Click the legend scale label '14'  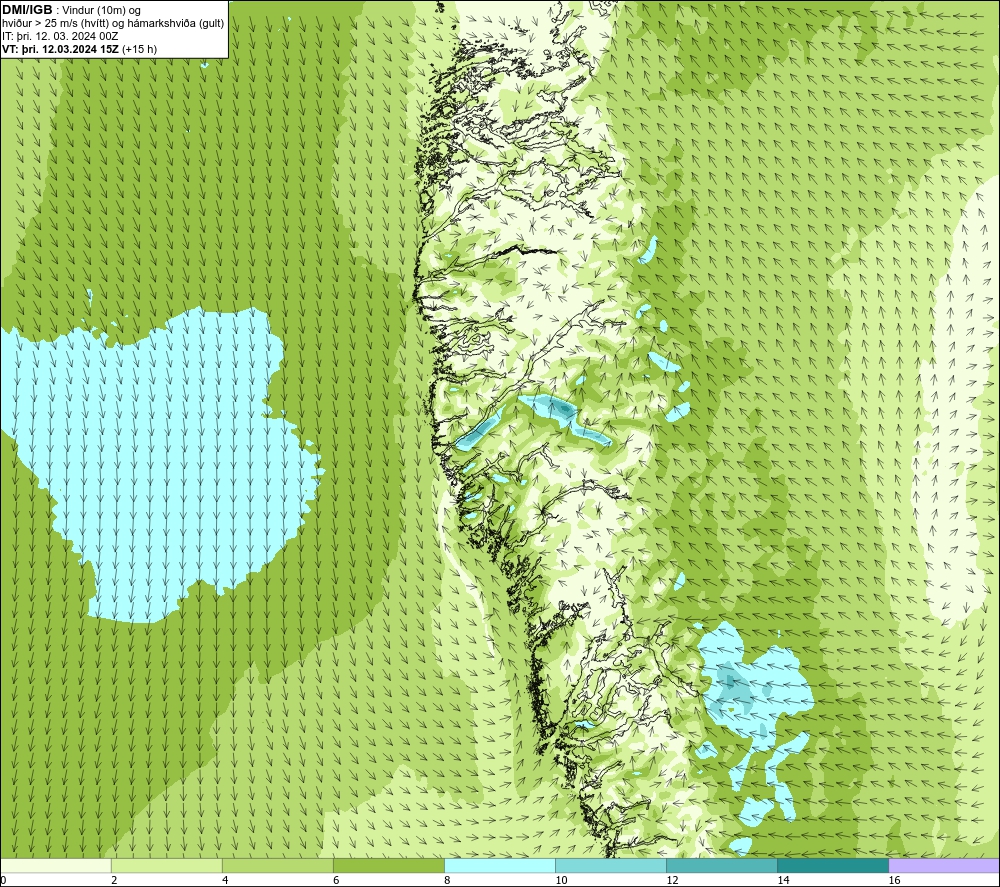(x=783, y=880)
